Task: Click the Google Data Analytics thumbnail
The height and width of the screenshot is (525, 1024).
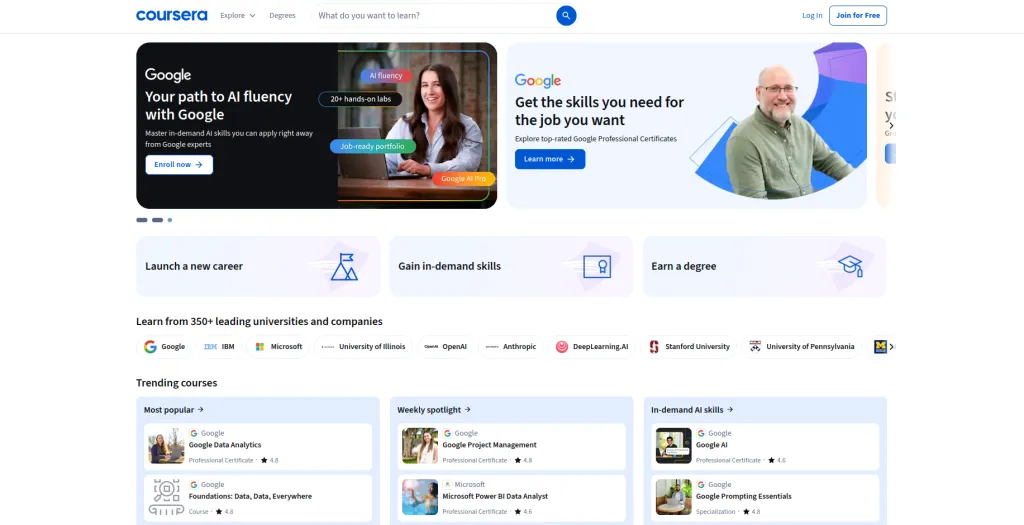Action: [166, 446]
